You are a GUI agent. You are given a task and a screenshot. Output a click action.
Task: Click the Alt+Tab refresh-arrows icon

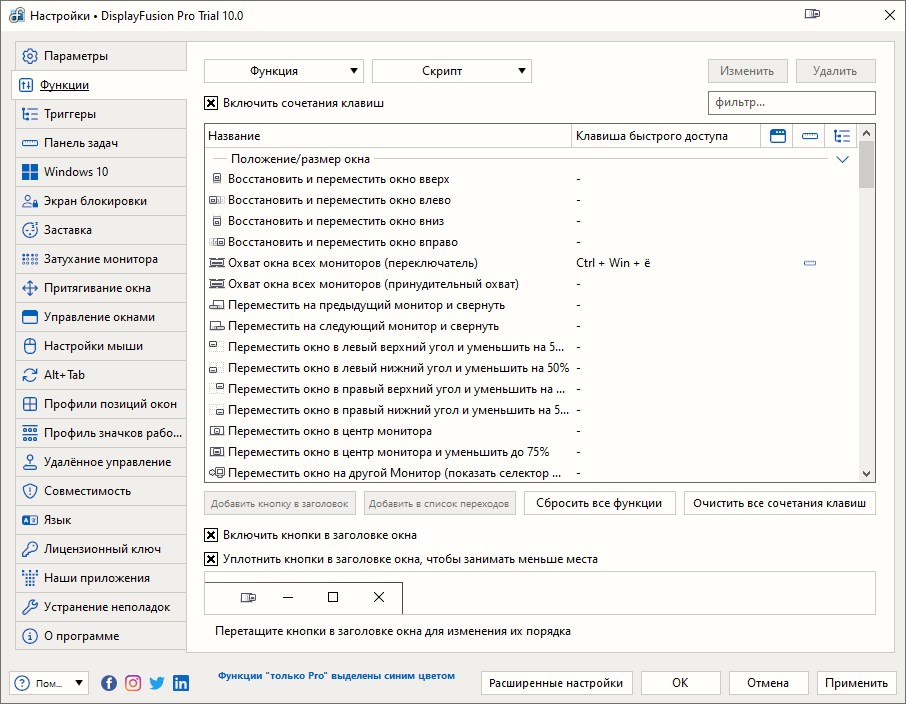[x=29, y=375]
